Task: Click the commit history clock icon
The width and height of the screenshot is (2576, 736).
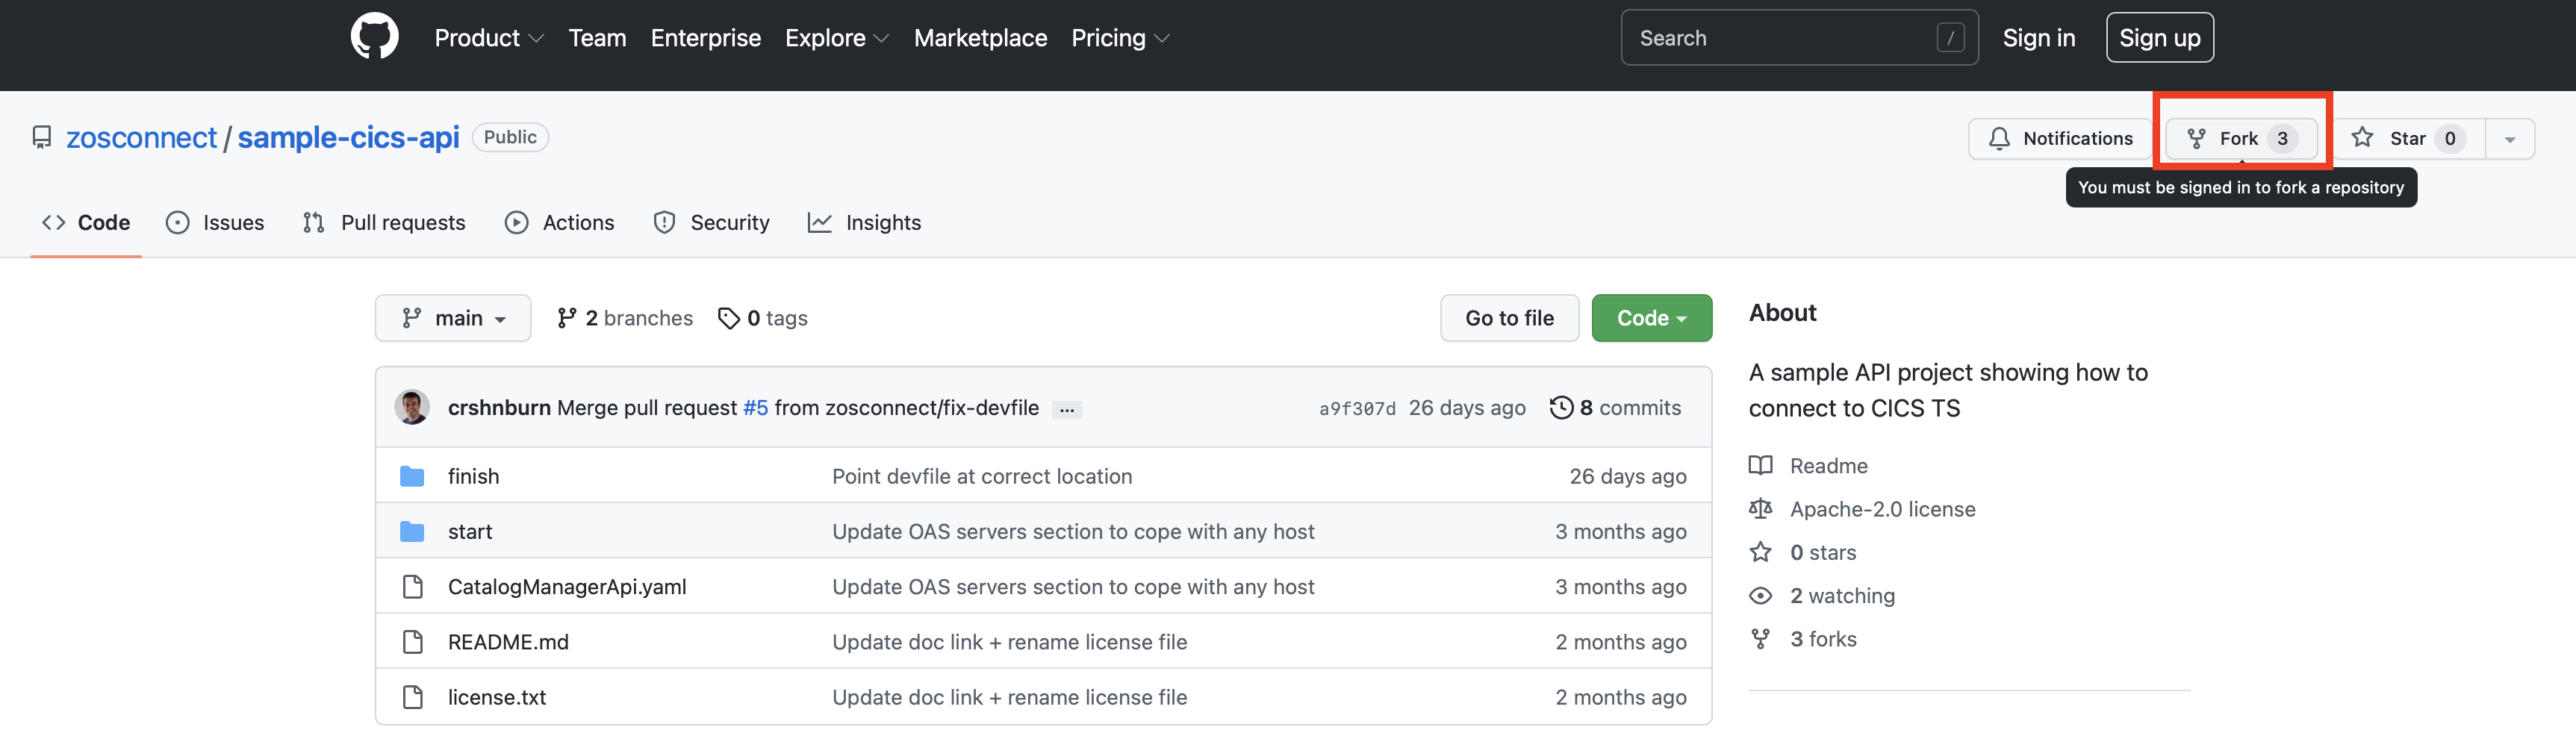Action: point(1561,407)
